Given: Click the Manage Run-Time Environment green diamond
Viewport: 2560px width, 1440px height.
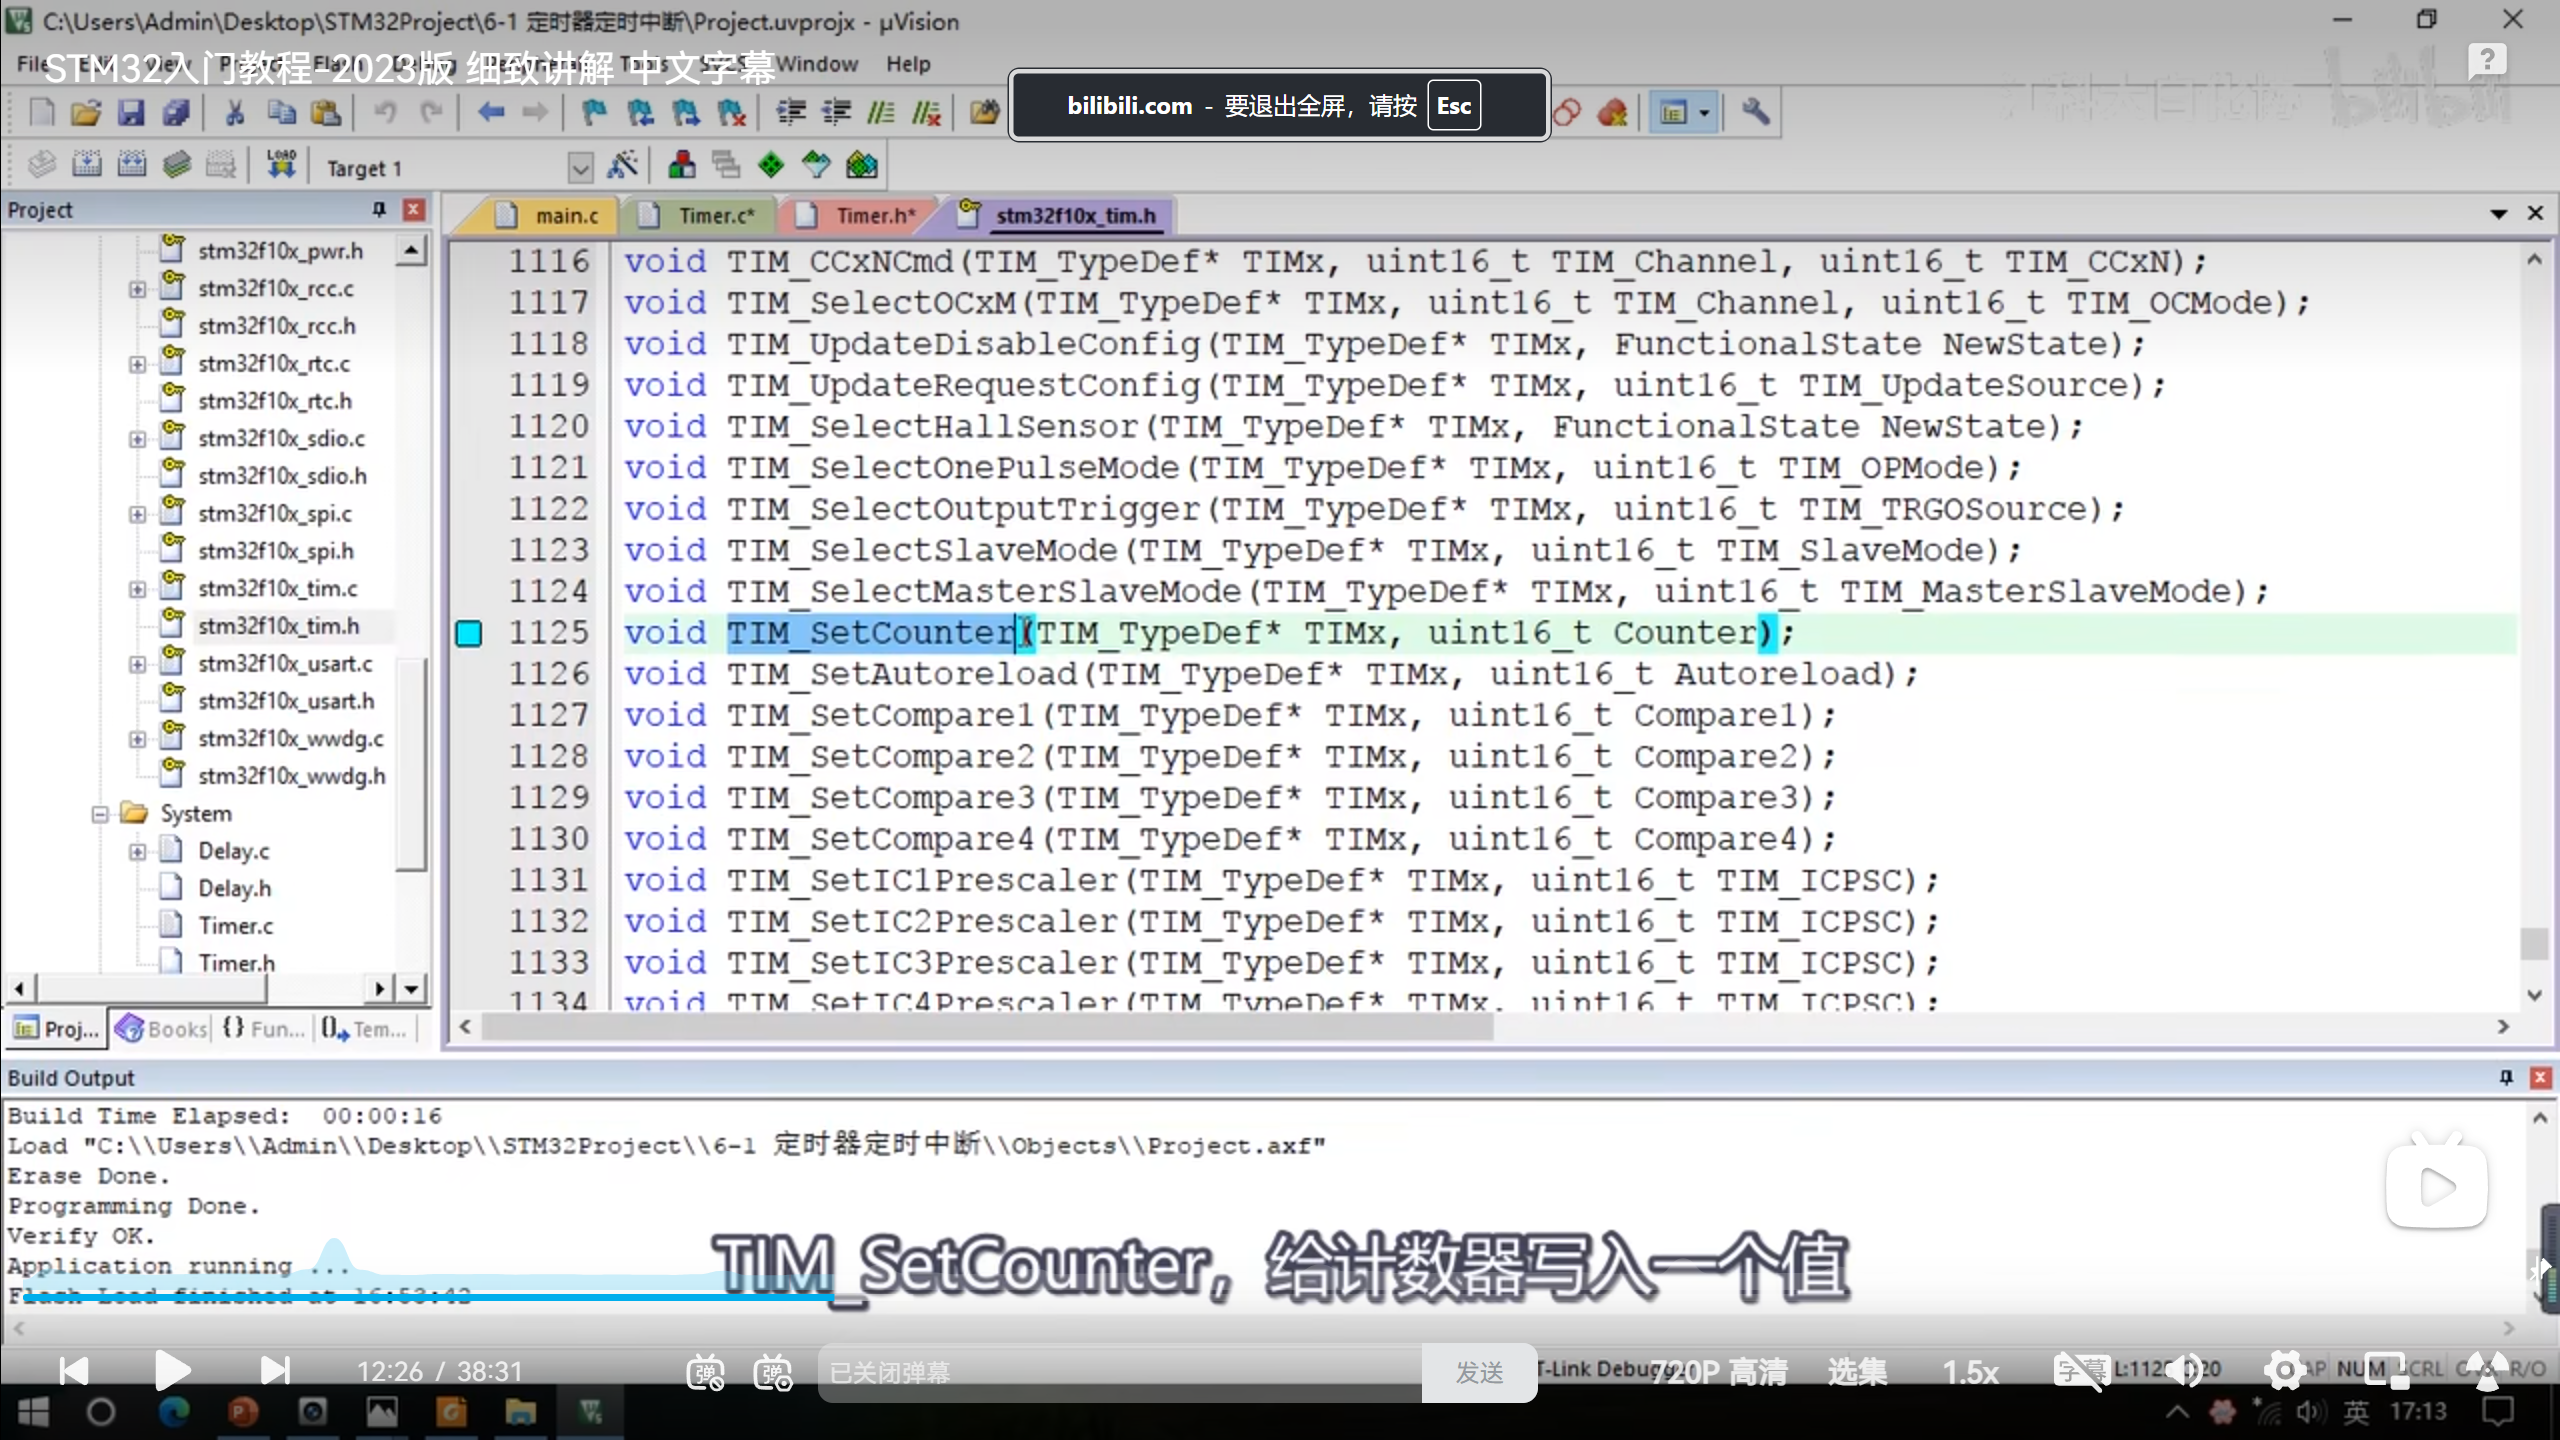Looking at the screenshot, I should 771,165.
